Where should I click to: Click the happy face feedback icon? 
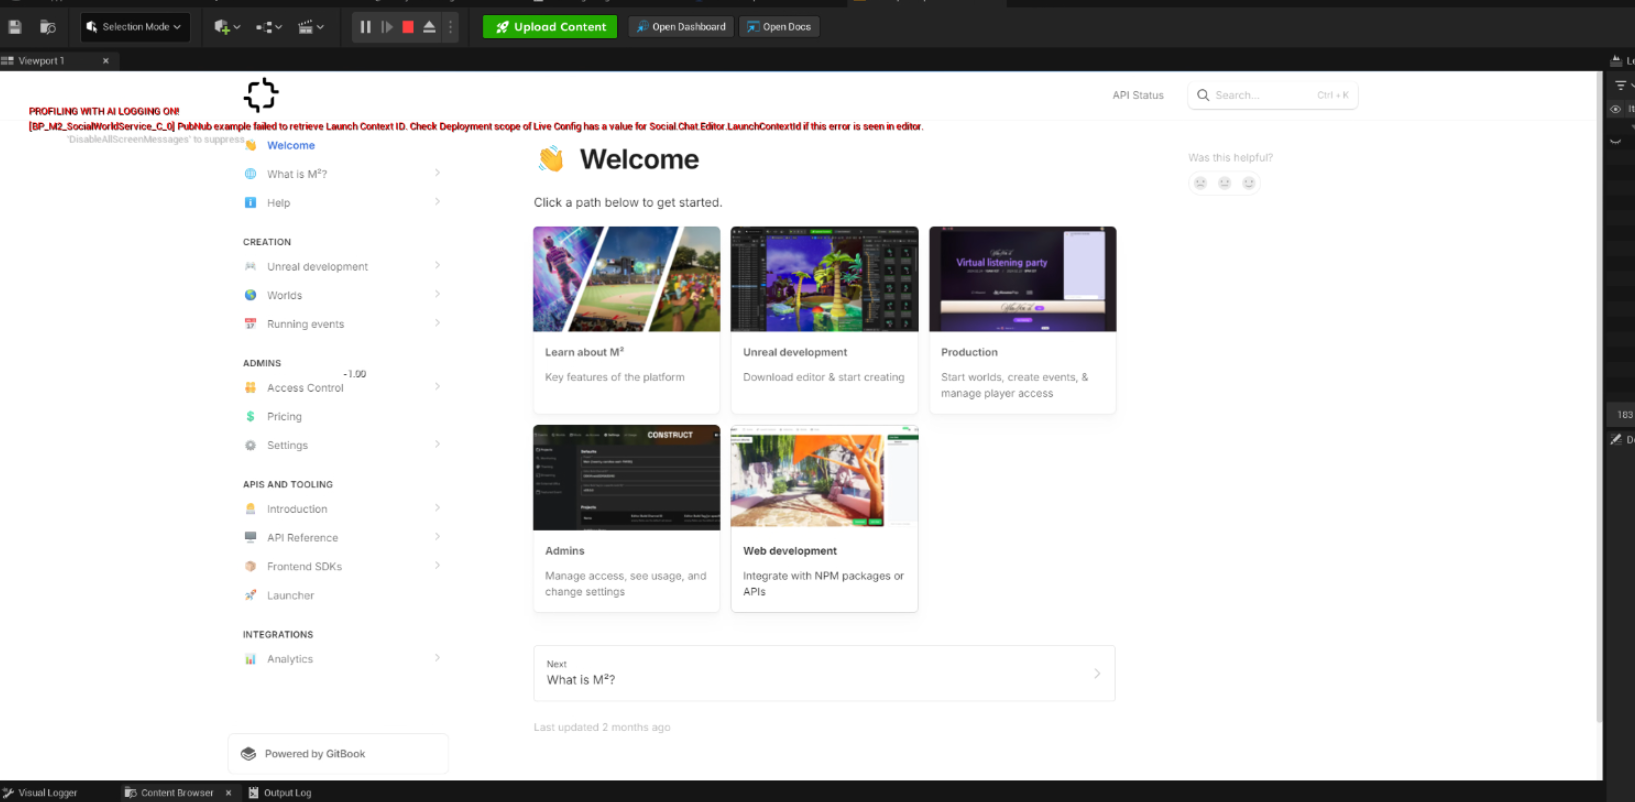1248,183
